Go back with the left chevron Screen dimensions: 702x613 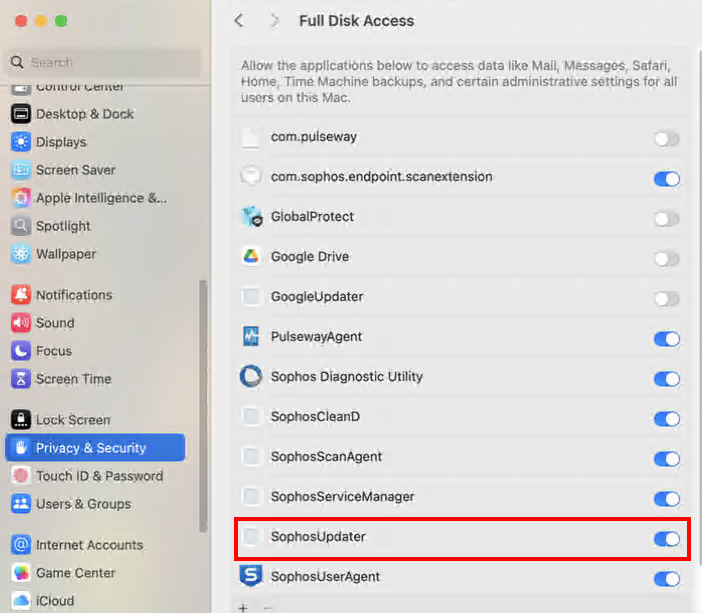239,21
